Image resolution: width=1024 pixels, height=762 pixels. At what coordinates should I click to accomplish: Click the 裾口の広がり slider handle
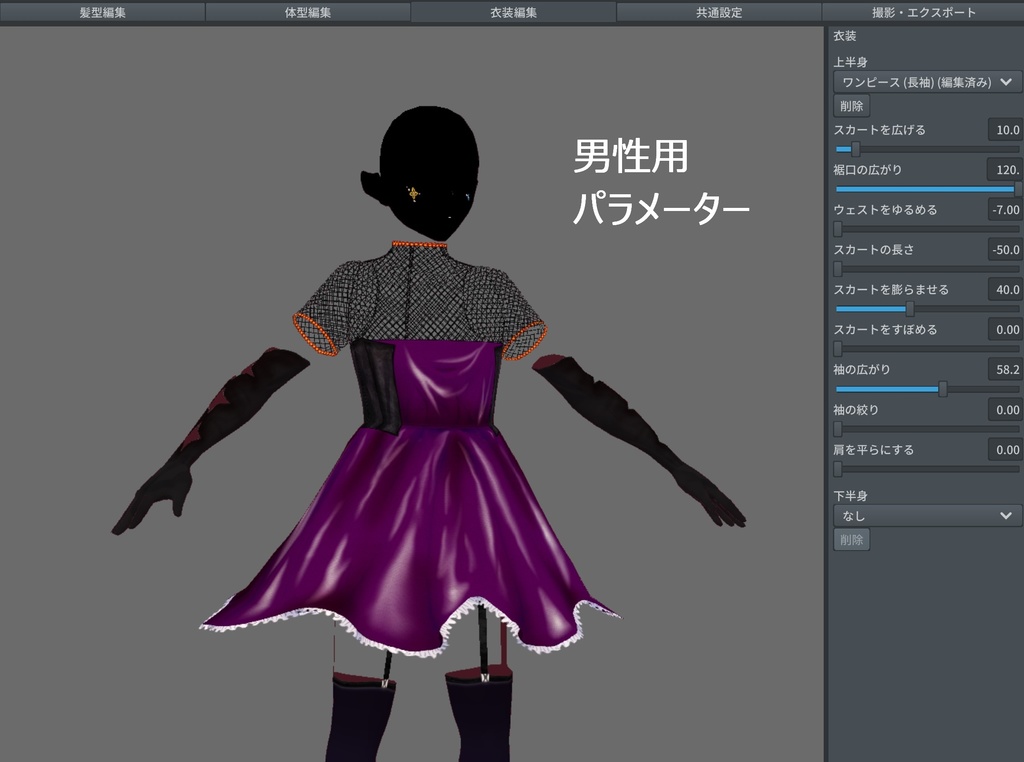pos(1015,188)
